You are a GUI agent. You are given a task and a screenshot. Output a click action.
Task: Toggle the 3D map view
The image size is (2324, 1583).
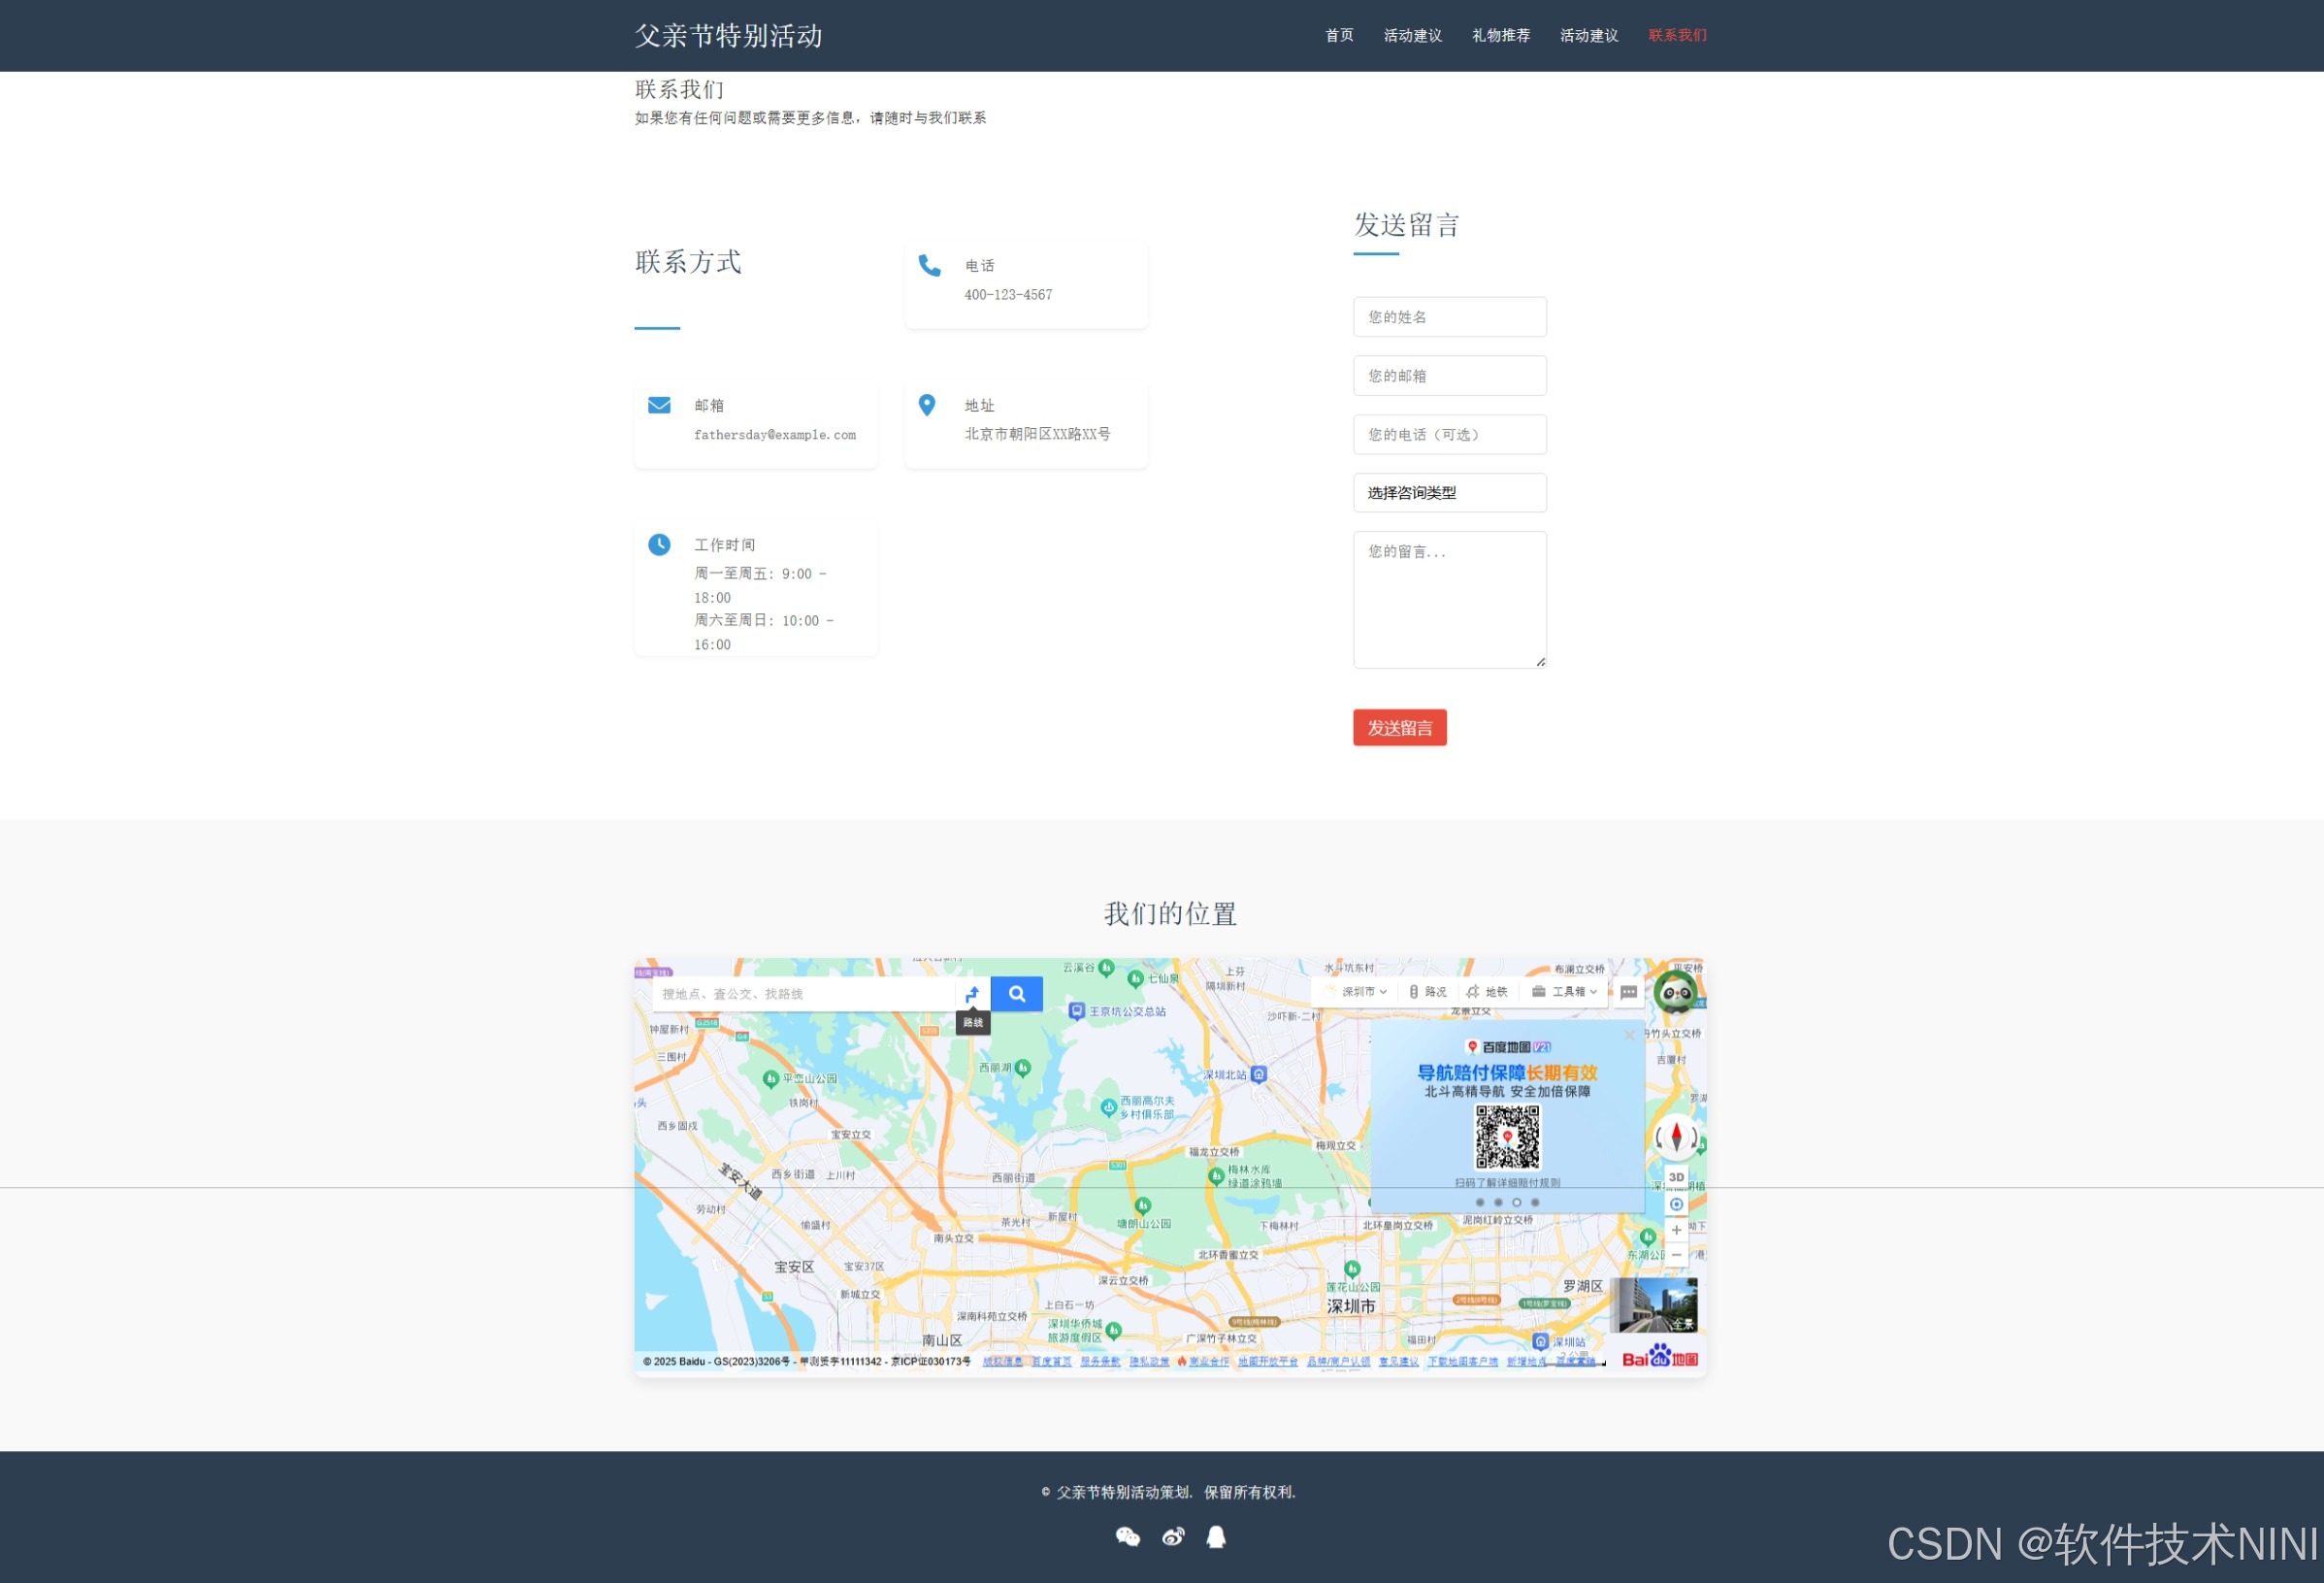pyautogui.click(x=1676, y=1177)
